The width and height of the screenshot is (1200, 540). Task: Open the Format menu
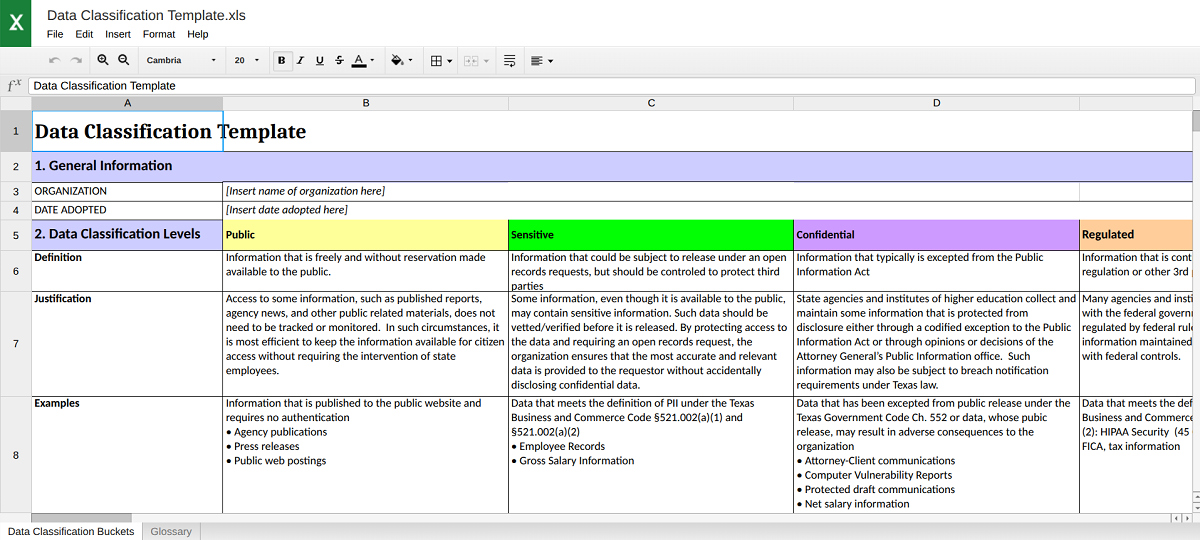click(x=159, y=34)
